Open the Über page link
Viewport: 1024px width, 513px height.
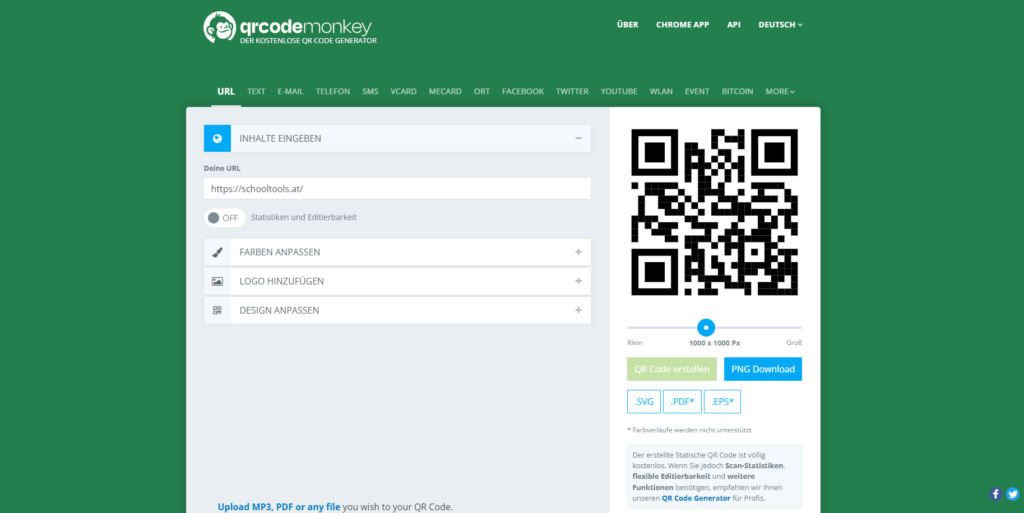(628, 25)
